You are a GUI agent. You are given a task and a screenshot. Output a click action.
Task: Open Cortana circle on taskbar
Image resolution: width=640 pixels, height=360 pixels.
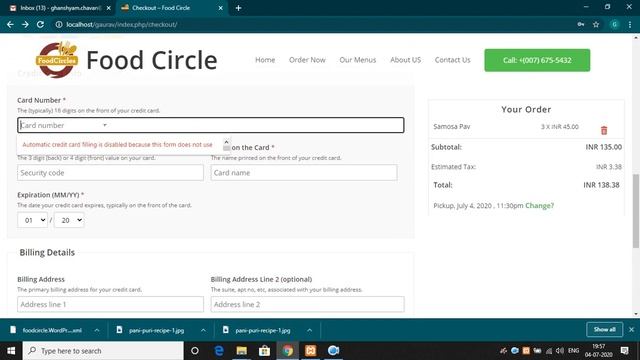coord(195,351)
